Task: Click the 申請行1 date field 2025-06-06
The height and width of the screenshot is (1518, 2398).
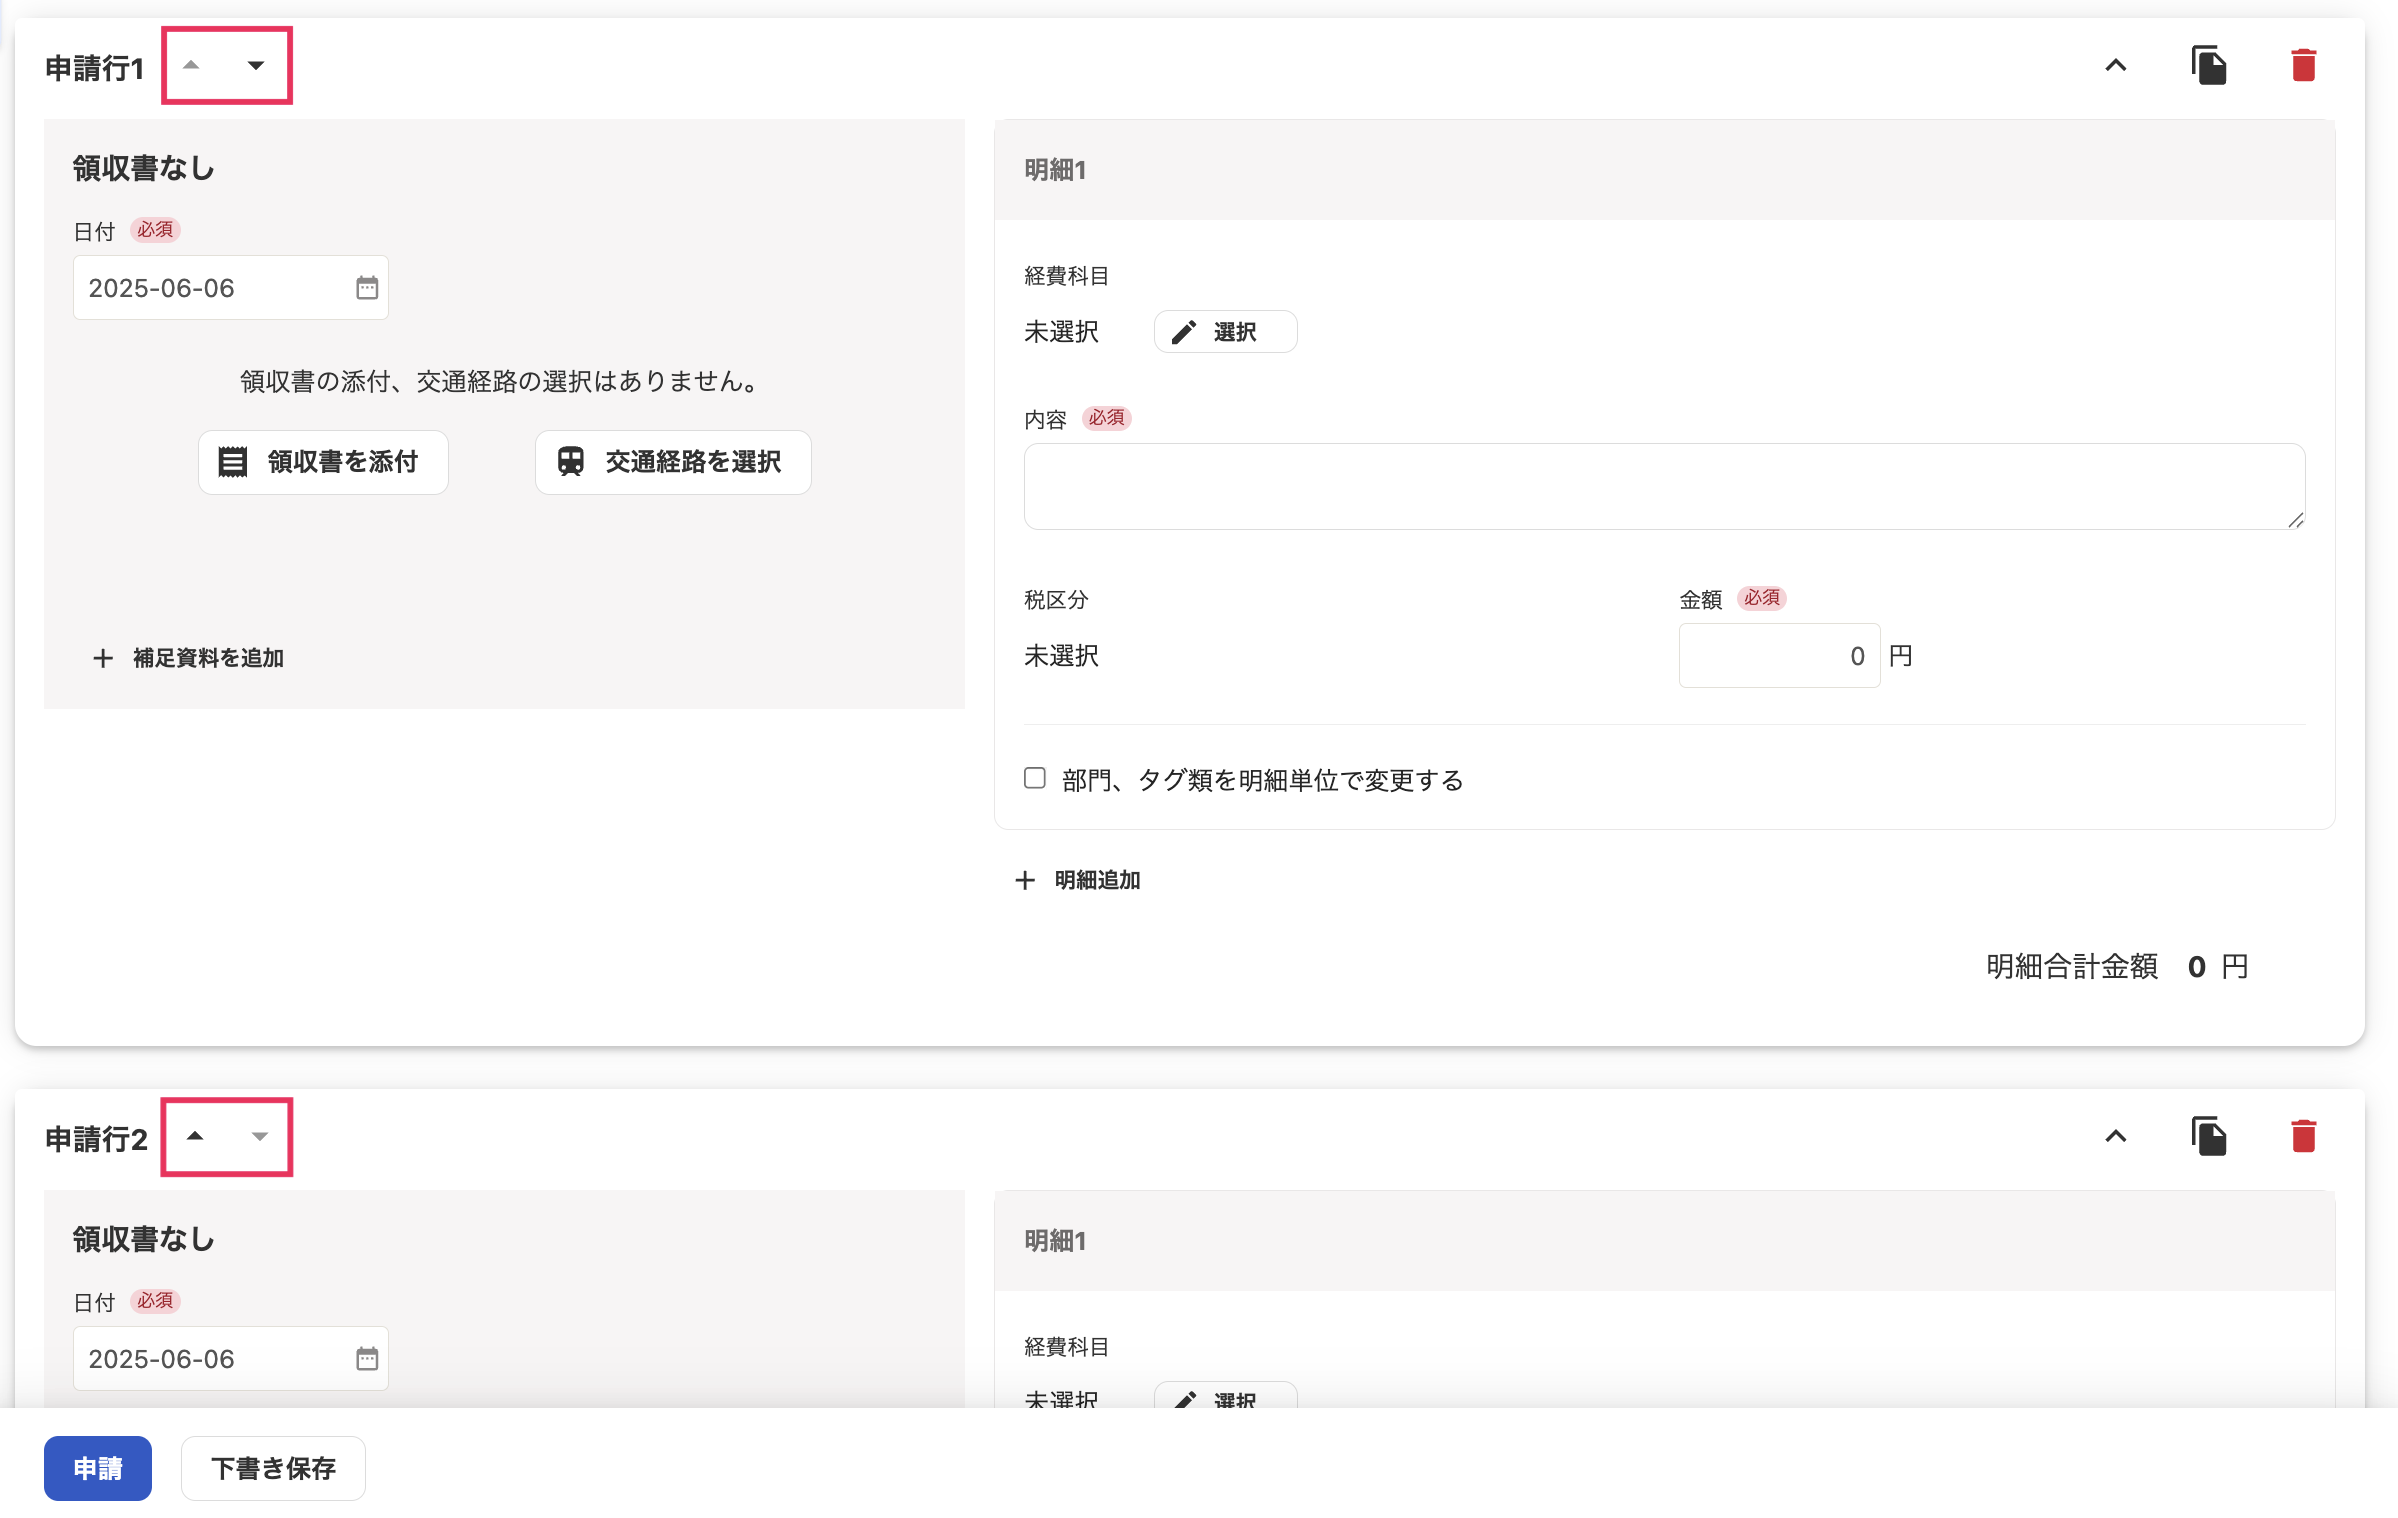Action: (231, 288)
